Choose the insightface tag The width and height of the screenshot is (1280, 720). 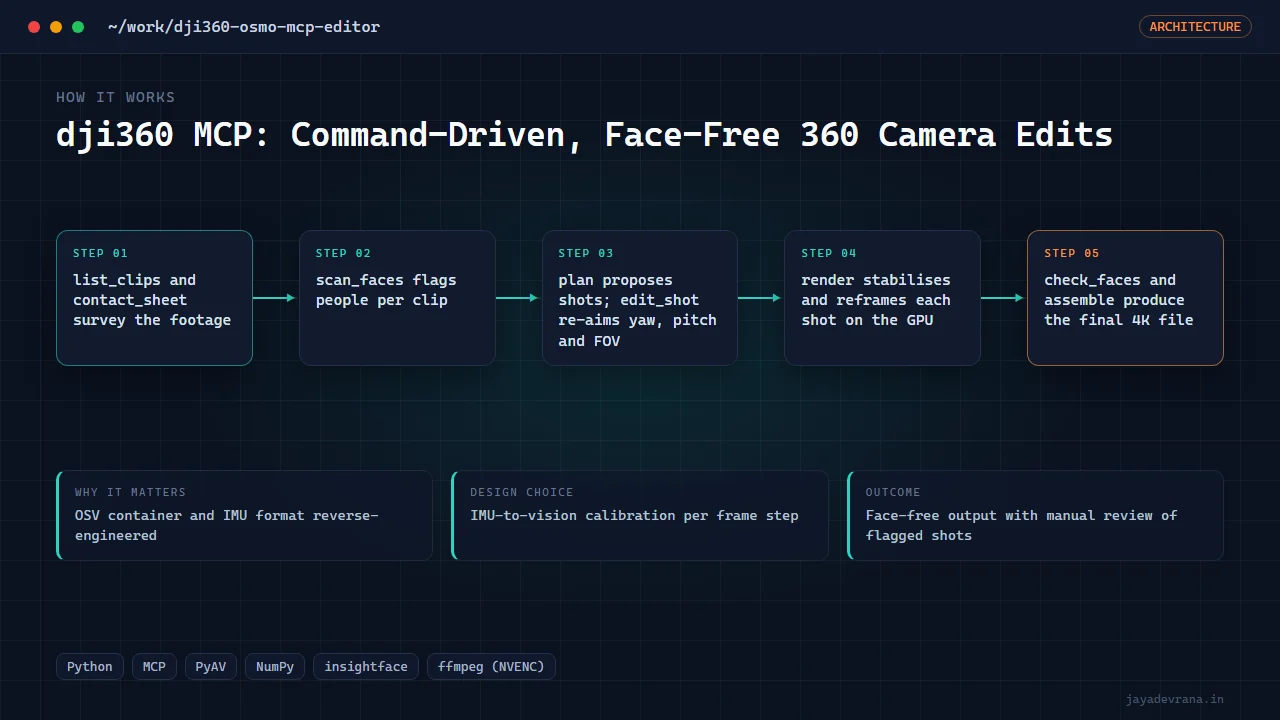[366, 667]
